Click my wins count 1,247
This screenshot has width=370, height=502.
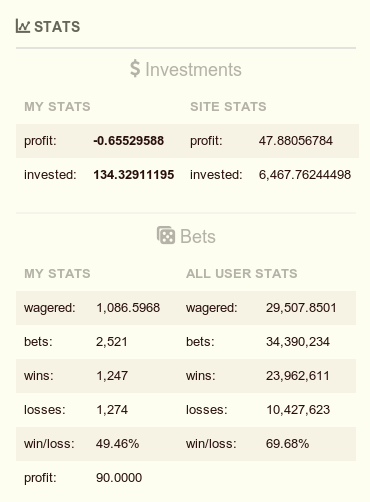pyautogui.click(x=112, y=376)
